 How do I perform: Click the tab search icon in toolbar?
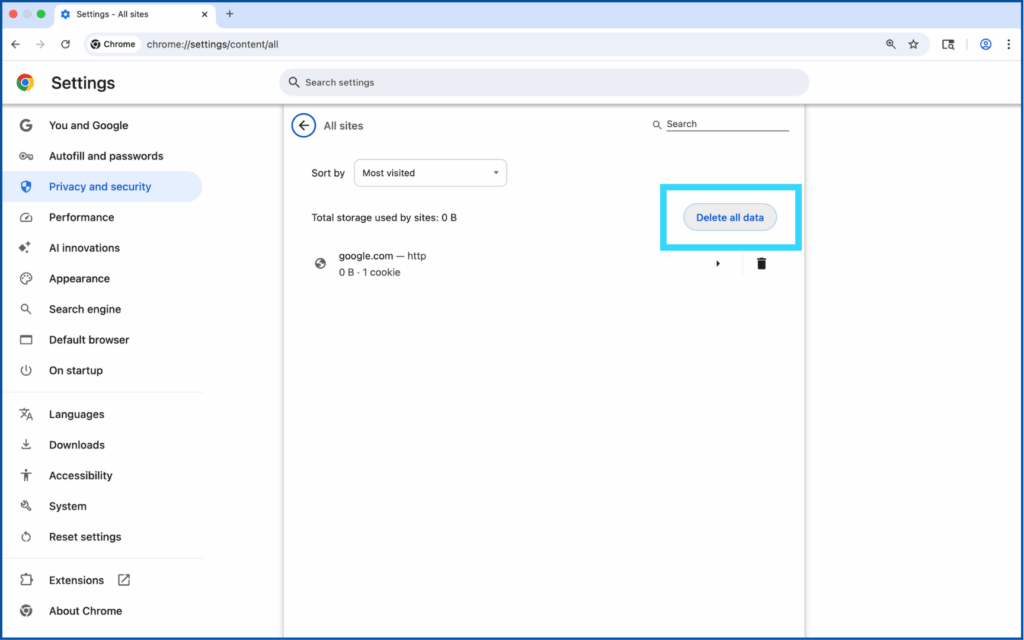click(x=948, y=44)
